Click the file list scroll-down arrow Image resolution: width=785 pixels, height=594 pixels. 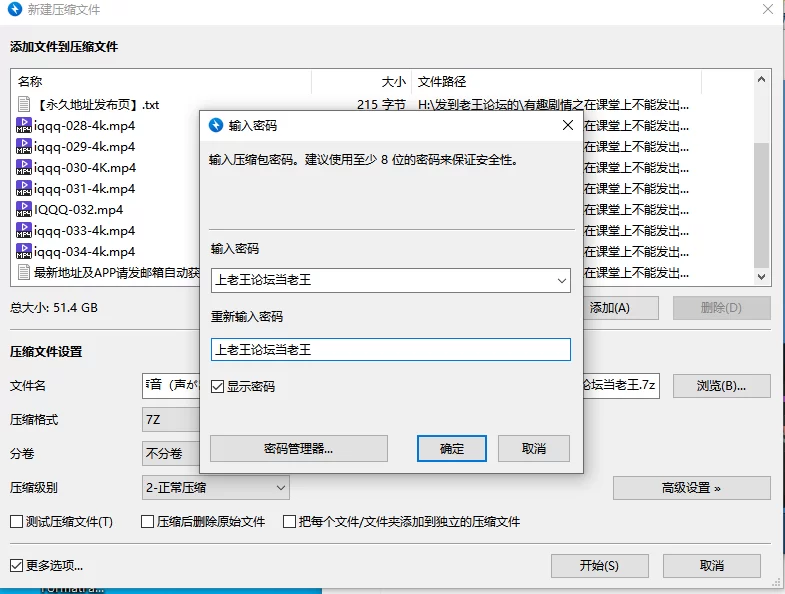tap(761, 276)
